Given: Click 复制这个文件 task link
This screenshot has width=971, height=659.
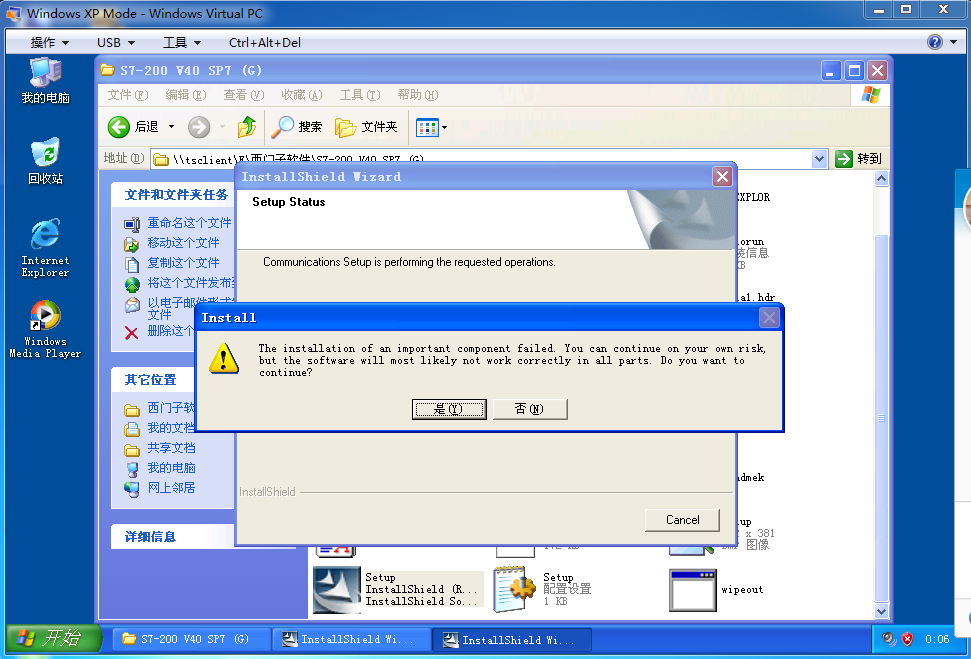Looking at the screenshot, I should (183, 263).
